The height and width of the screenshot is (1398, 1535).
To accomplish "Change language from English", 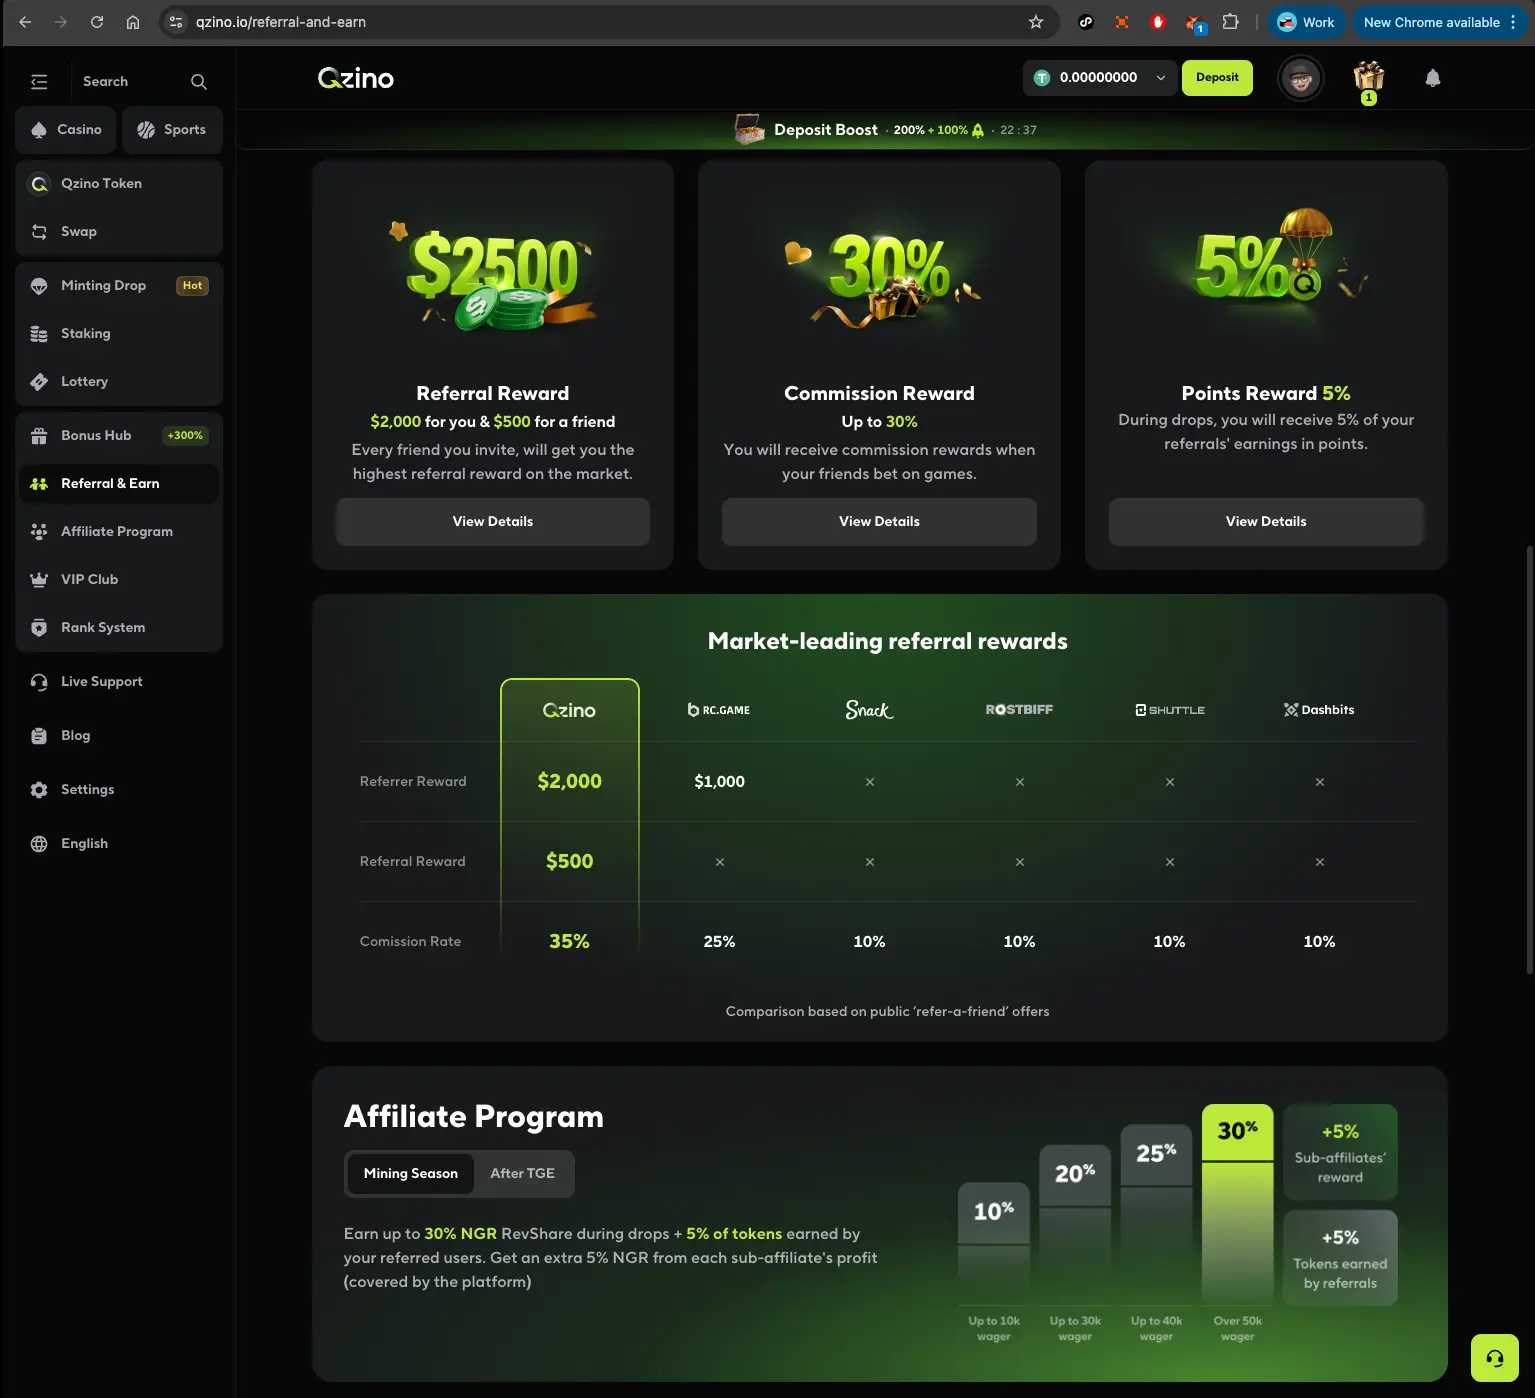I will (x=119, y=844).
